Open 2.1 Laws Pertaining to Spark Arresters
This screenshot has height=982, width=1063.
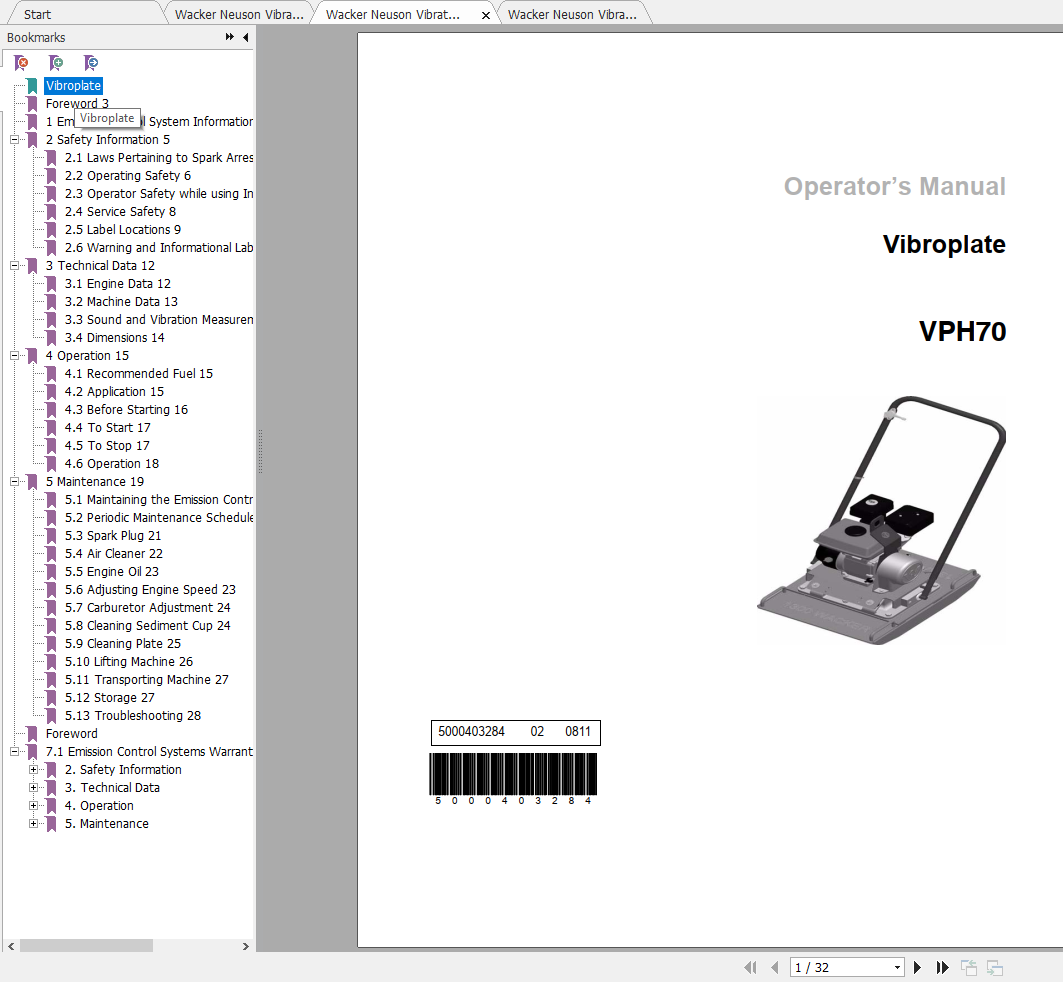159,157
